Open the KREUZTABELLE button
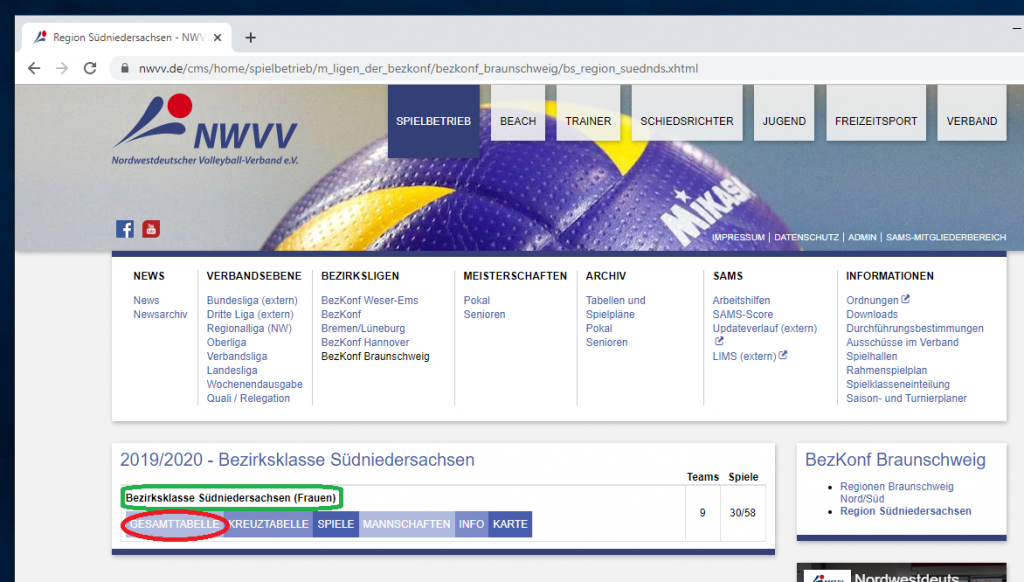 (268, 524)
